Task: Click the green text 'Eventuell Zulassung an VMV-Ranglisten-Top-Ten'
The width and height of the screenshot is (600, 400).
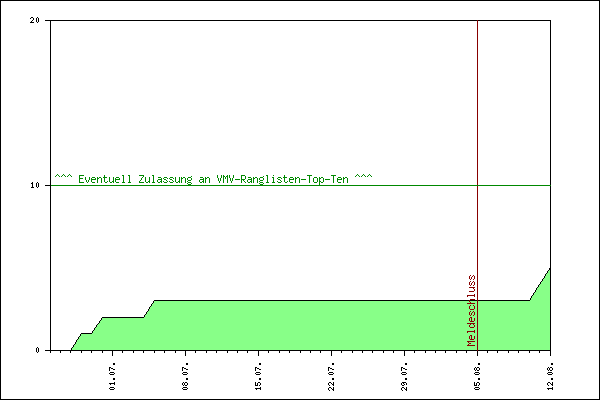Action: click(x=214, y=179)
